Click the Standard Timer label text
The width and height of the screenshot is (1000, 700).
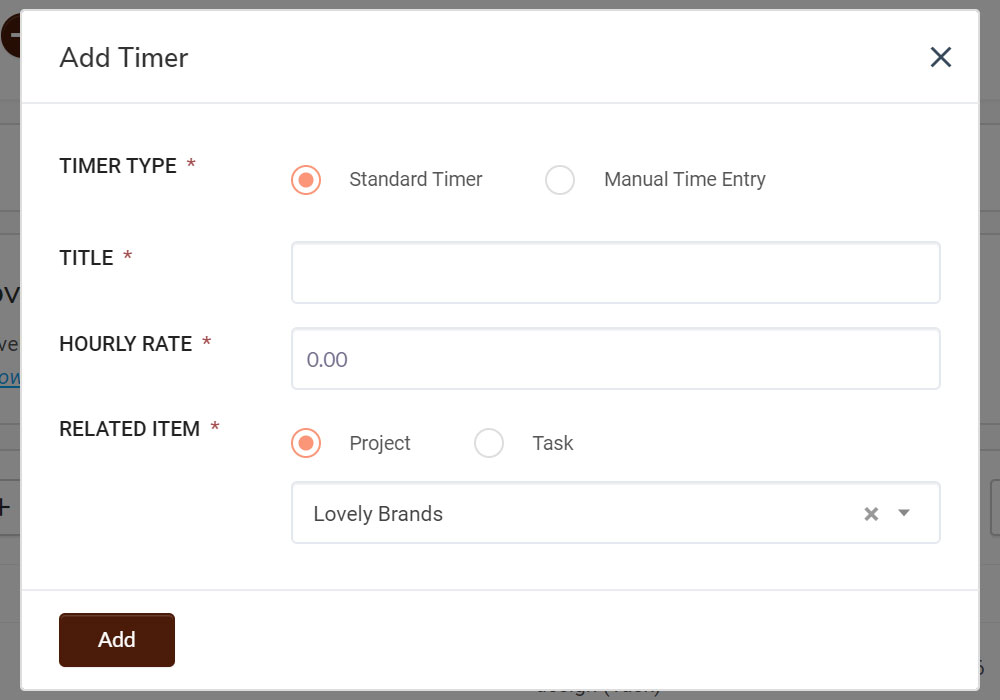coord(416,179)
